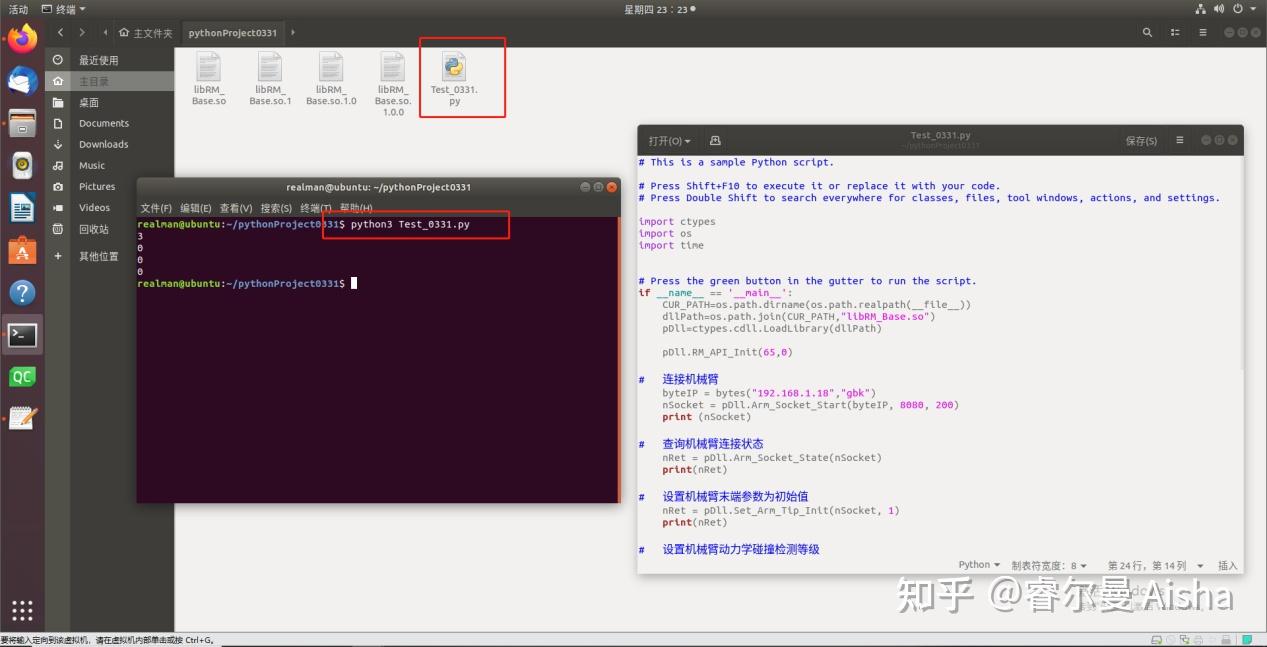Switch Files to list view
Image resolution: width=1267 pixels, height=647 pixels.
(x=1174, y=32)
